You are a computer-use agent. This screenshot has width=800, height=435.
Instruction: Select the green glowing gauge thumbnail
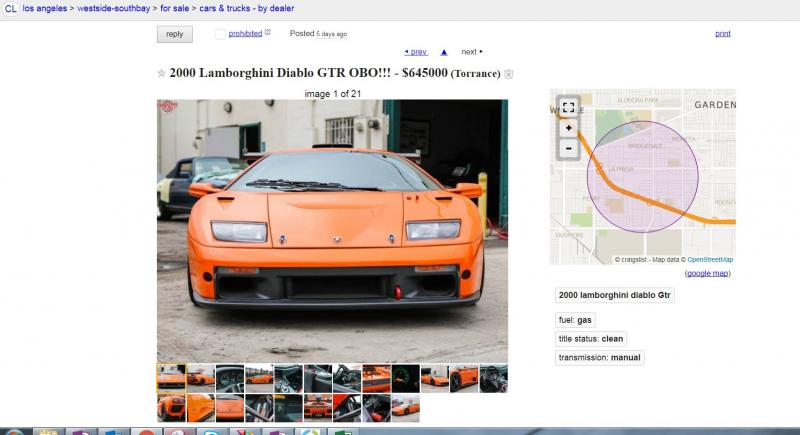tap(406, 378)
